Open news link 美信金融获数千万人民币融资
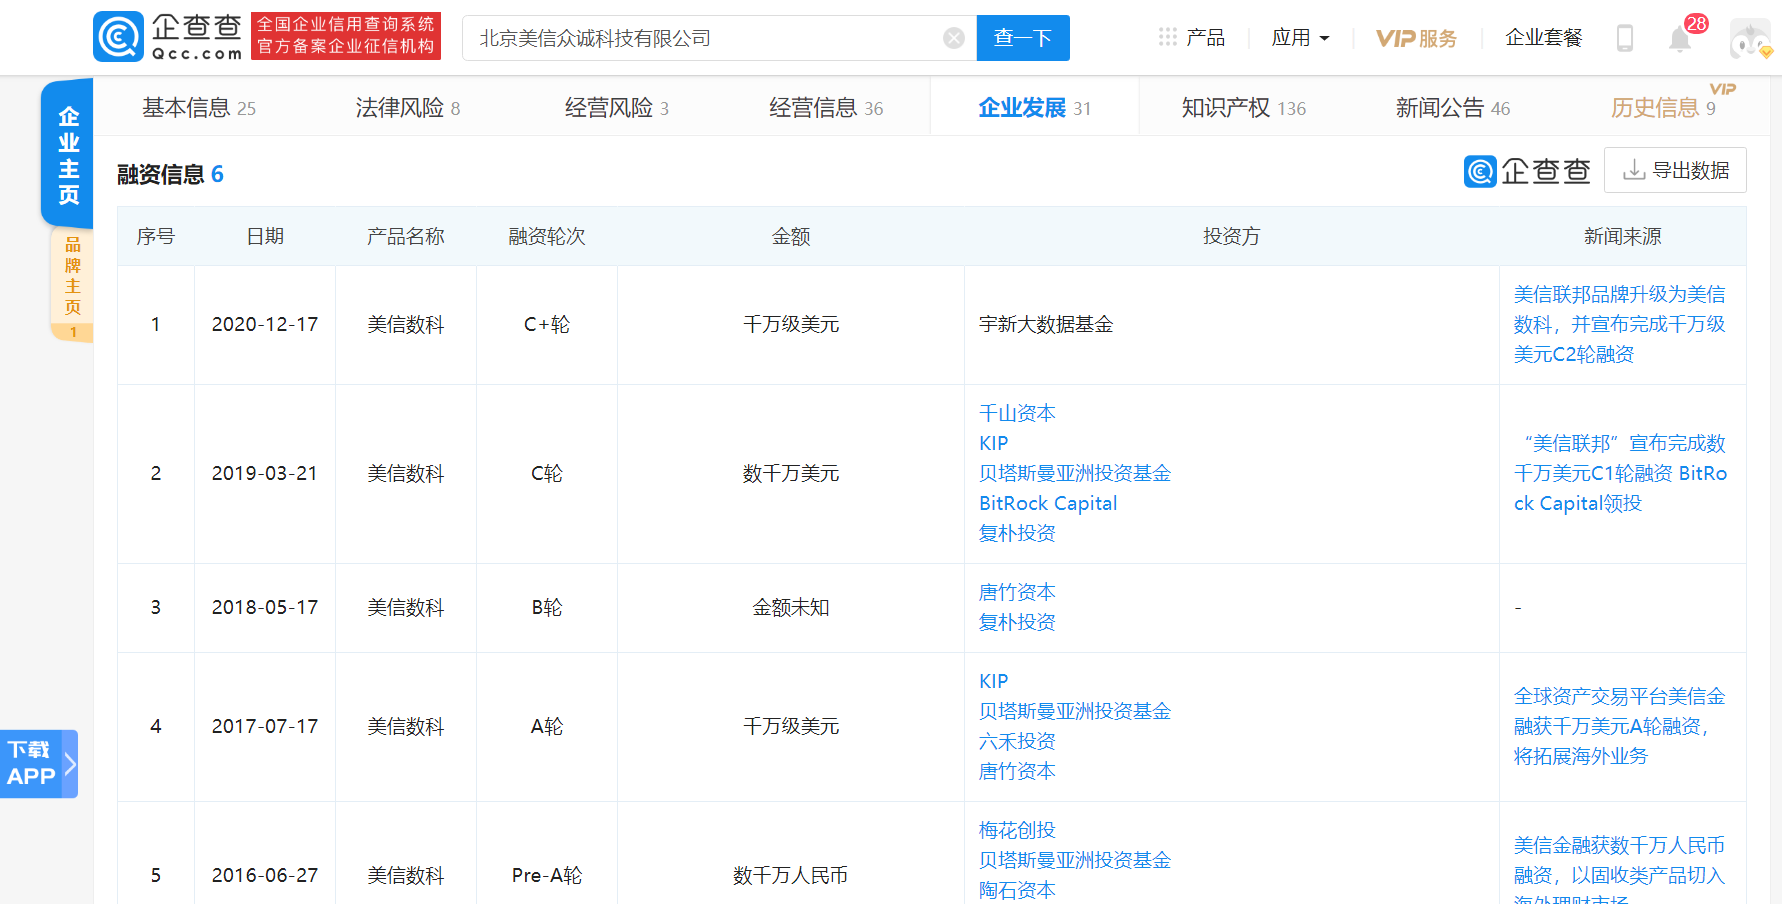Screen dimensions: 1782x904 tap(1619, 868)
